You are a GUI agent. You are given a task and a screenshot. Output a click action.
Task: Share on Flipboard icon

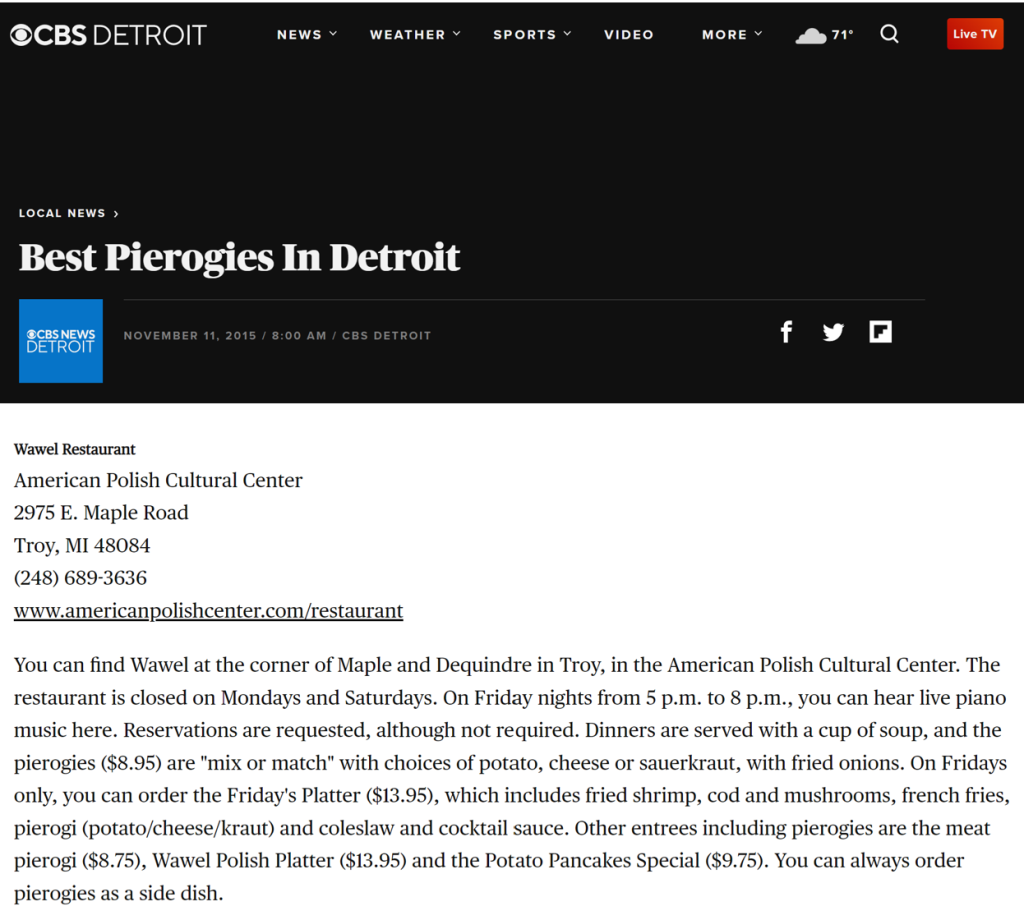[880, 332]
